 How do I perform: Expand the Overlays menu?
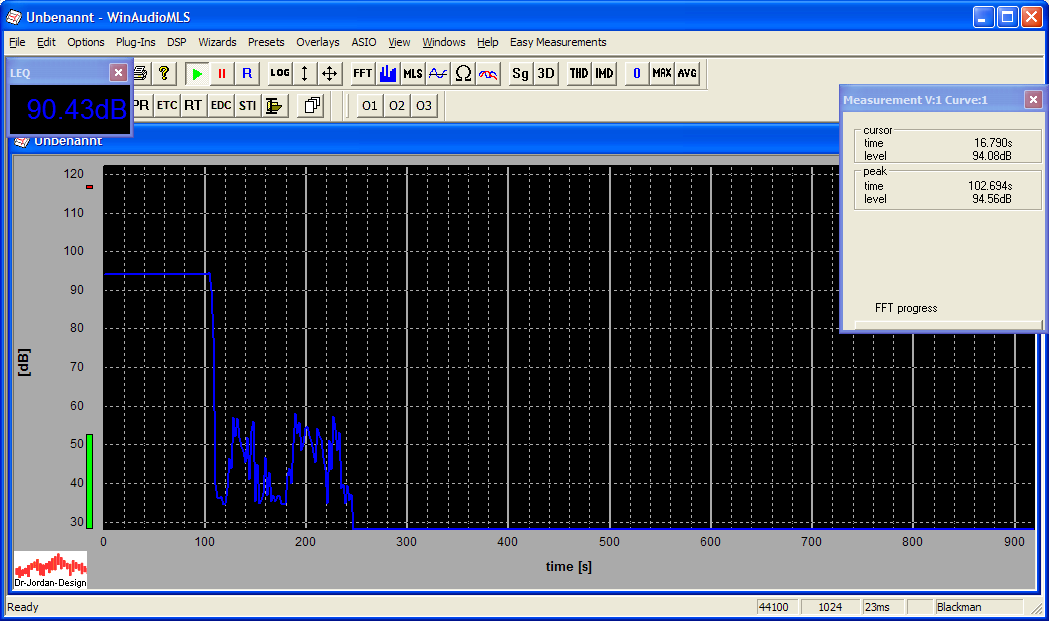coord(318,42)
